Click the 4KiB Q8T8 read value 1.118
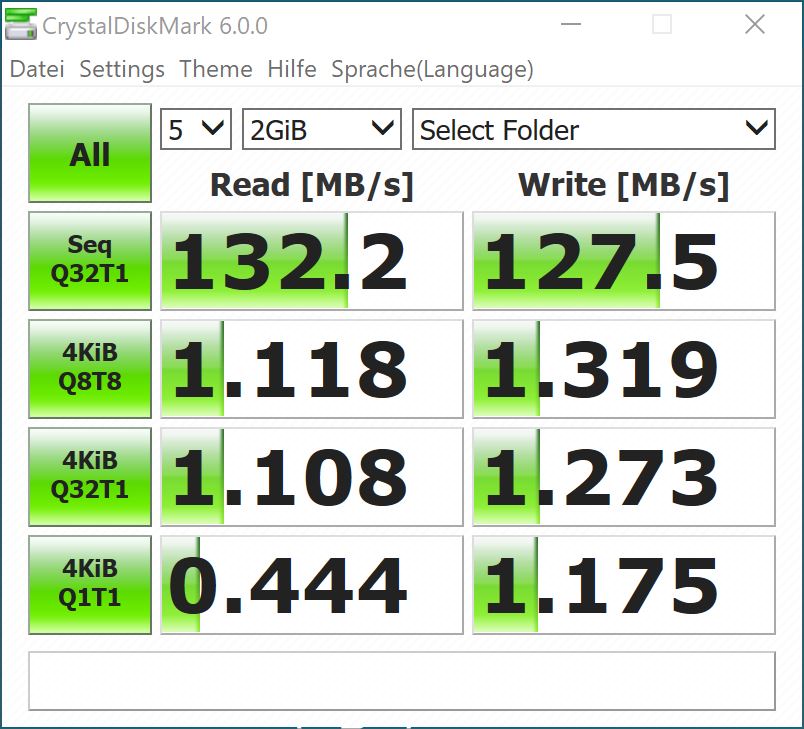The image size is (804, 729). [312, 369]
